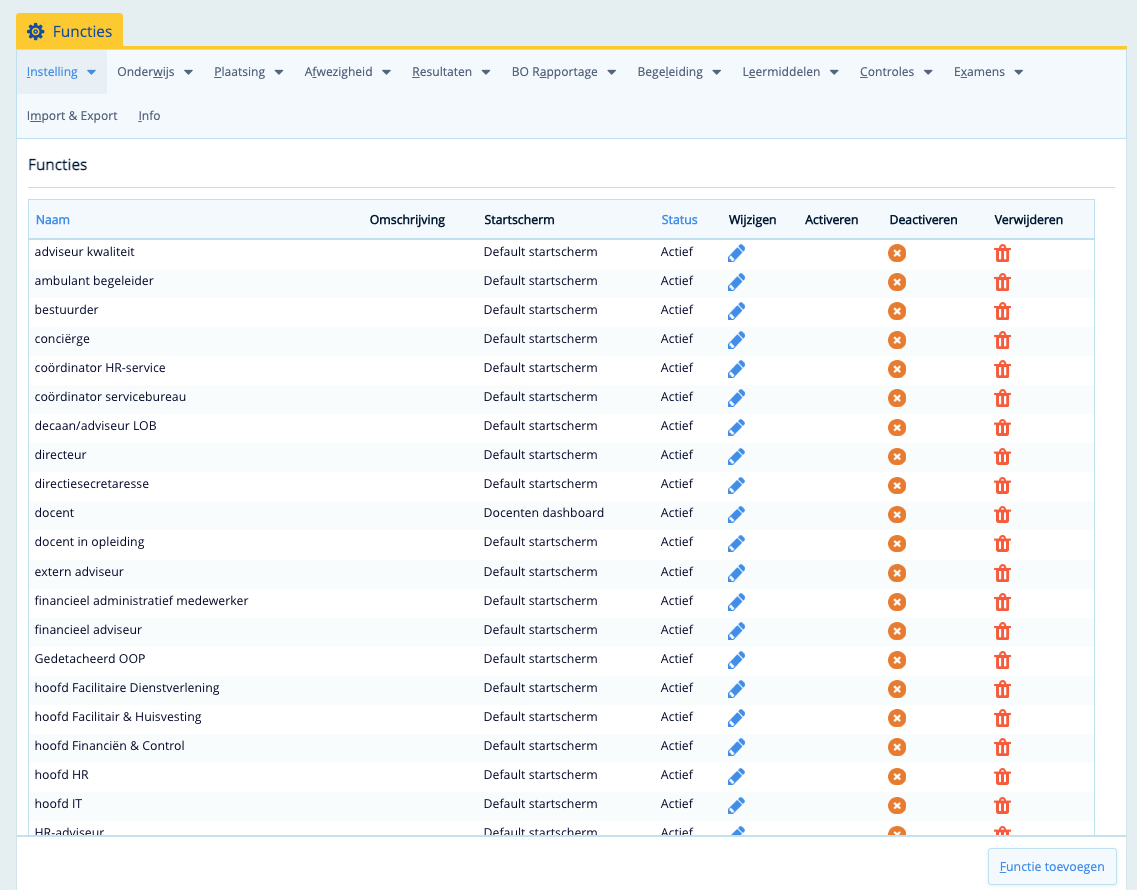Edit the extern adviseur function

point(736,573)
